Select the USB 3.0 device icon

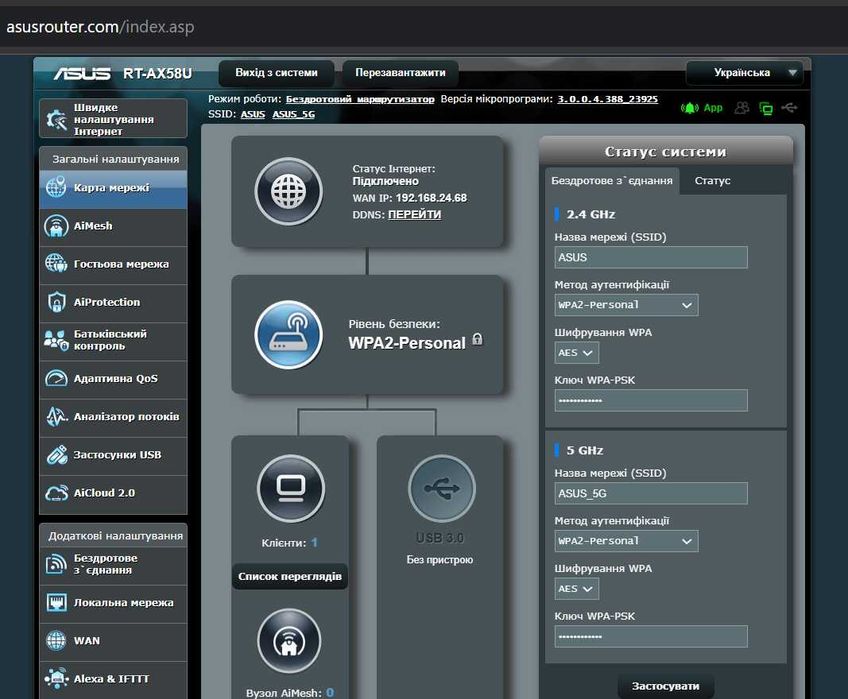coord(441,489)
